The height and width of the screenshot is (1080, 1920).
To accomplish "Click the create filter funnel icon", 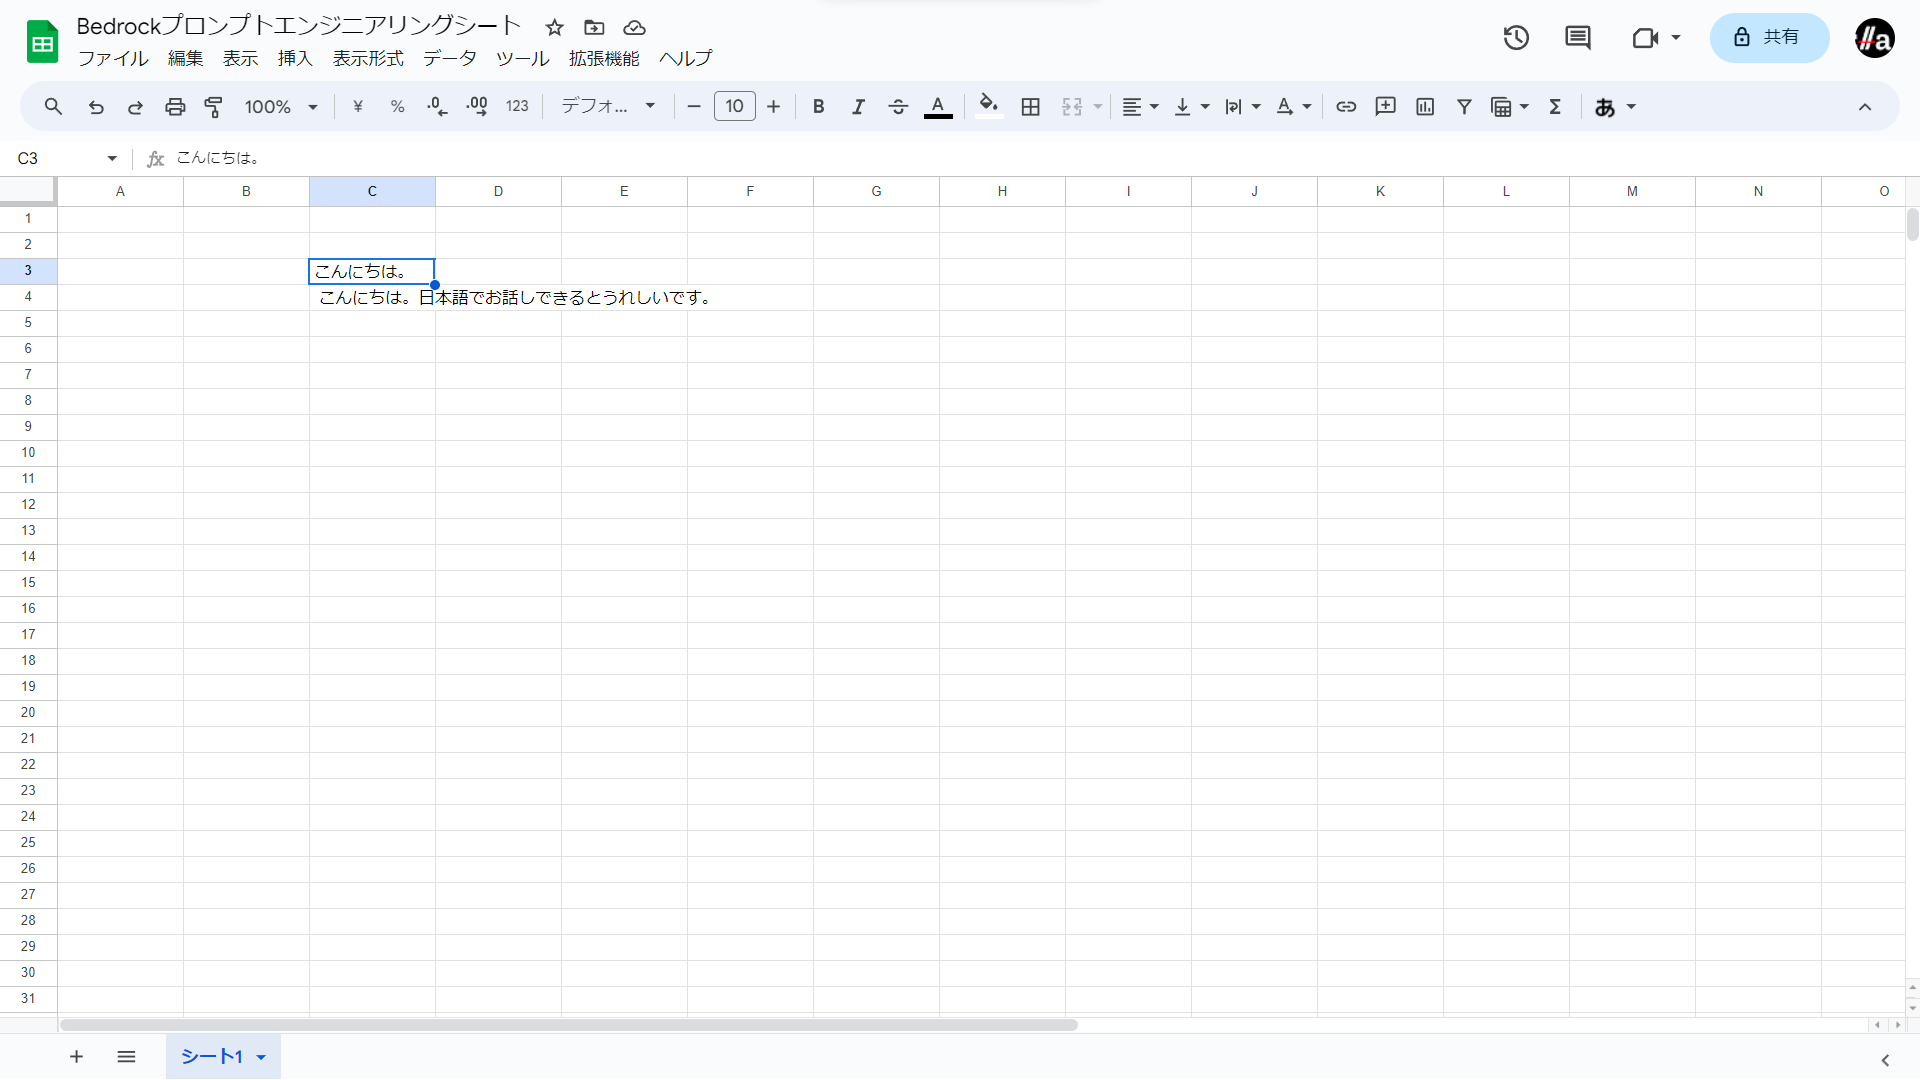I will point(1464,107).
